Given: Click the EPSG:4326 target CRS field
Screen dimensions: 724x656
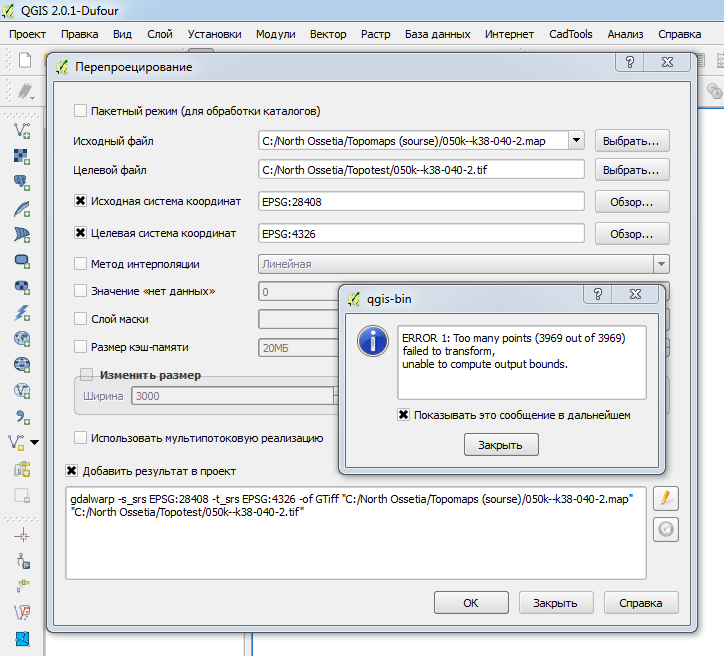Looking at the screenshot, I should pos(421,233).
